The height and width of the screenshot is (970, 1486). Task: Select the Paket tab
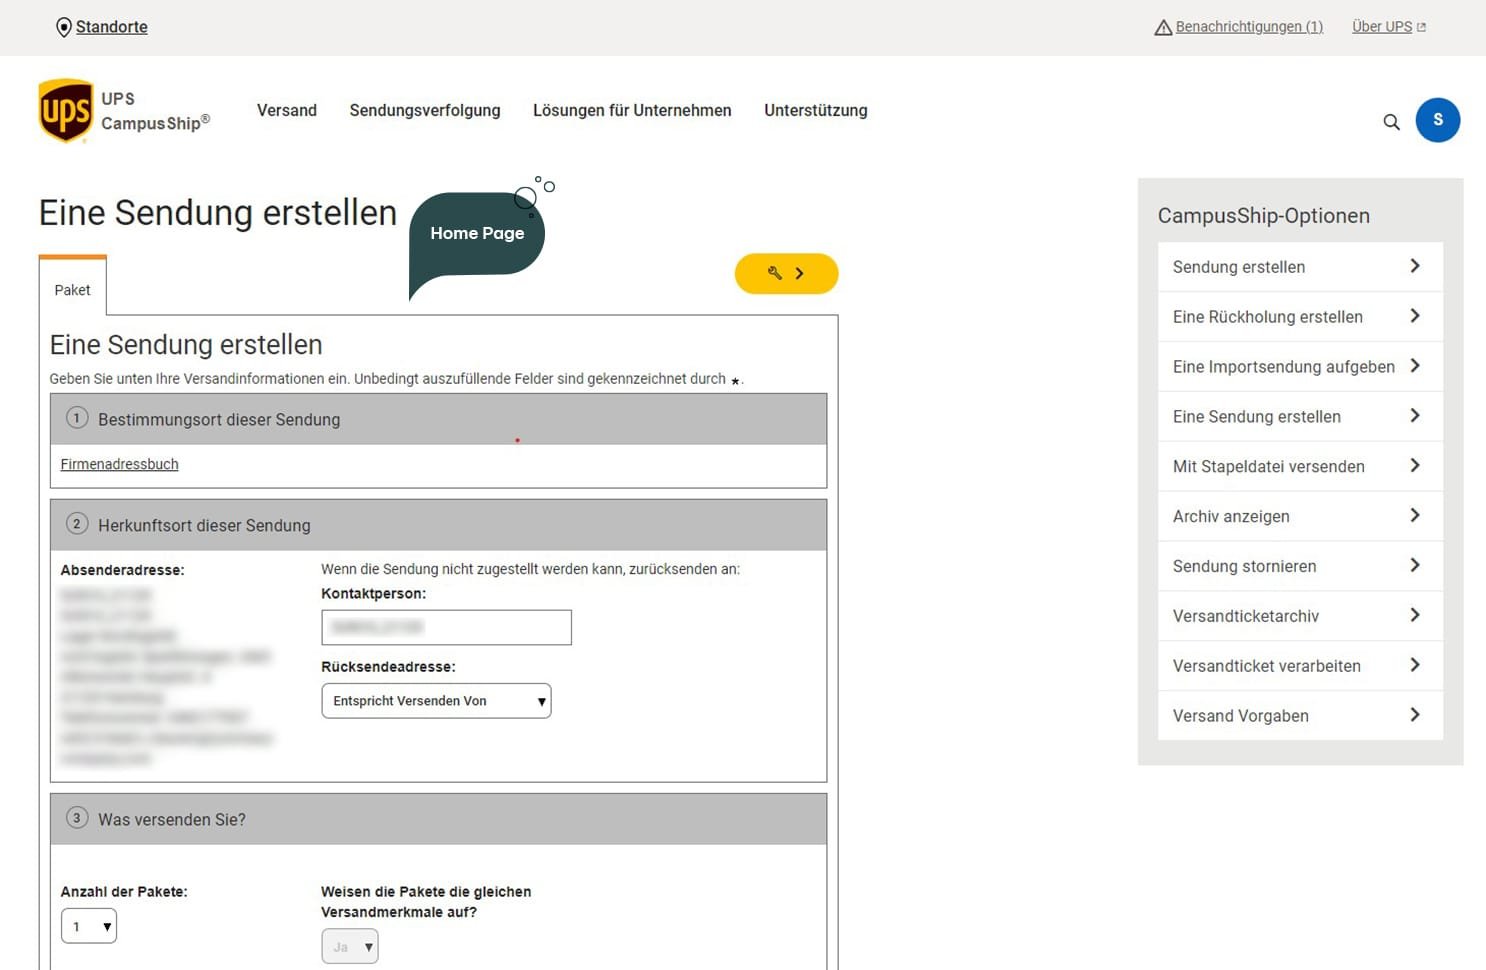tap(72, 290)
